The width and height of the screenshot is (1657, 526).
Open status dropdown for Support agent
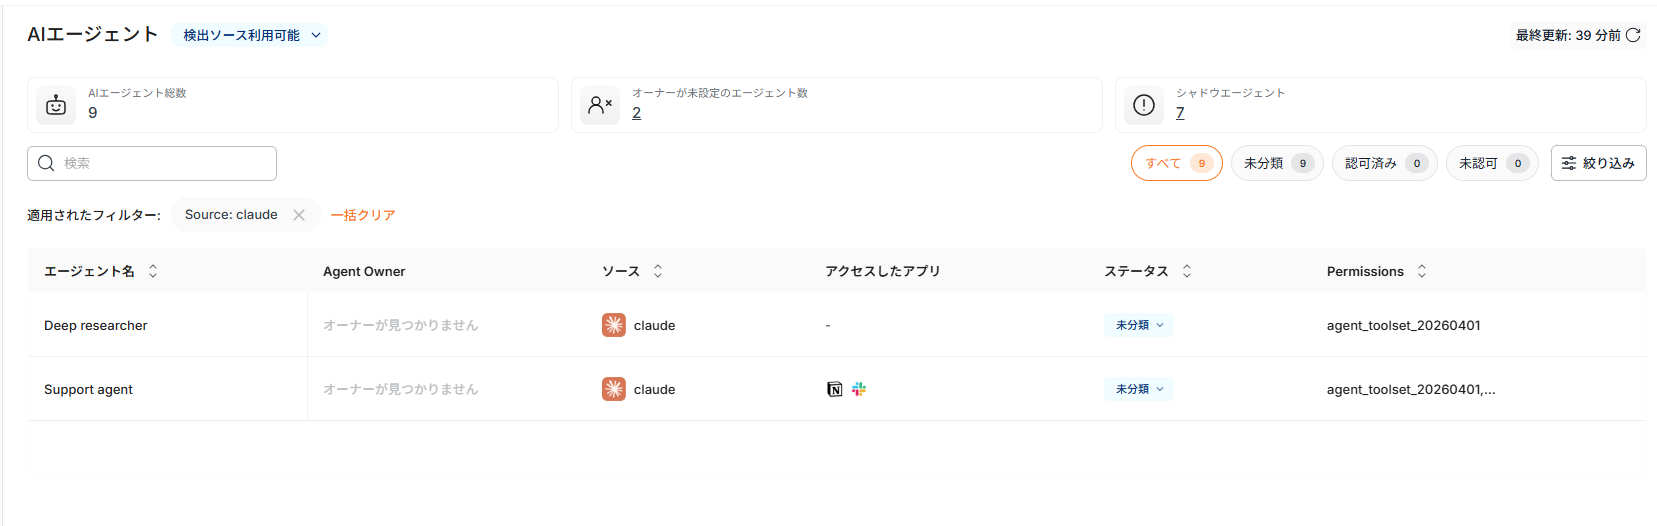click(1139, 389)
